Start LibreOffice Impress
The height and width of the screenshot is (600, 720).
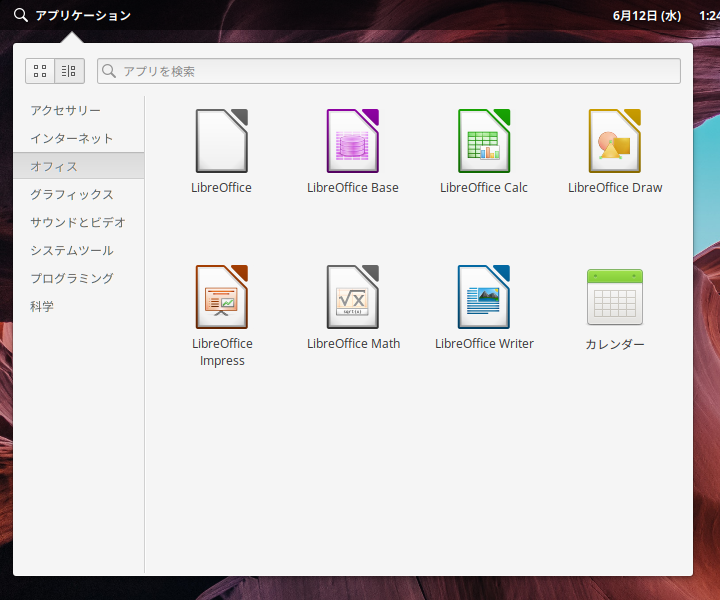click(x=222, y=315)
